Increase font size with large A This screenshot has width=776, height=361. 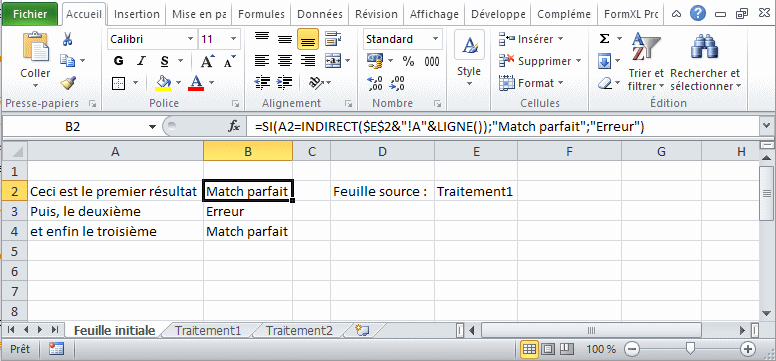pyautogui.click(x=207, y=61)
